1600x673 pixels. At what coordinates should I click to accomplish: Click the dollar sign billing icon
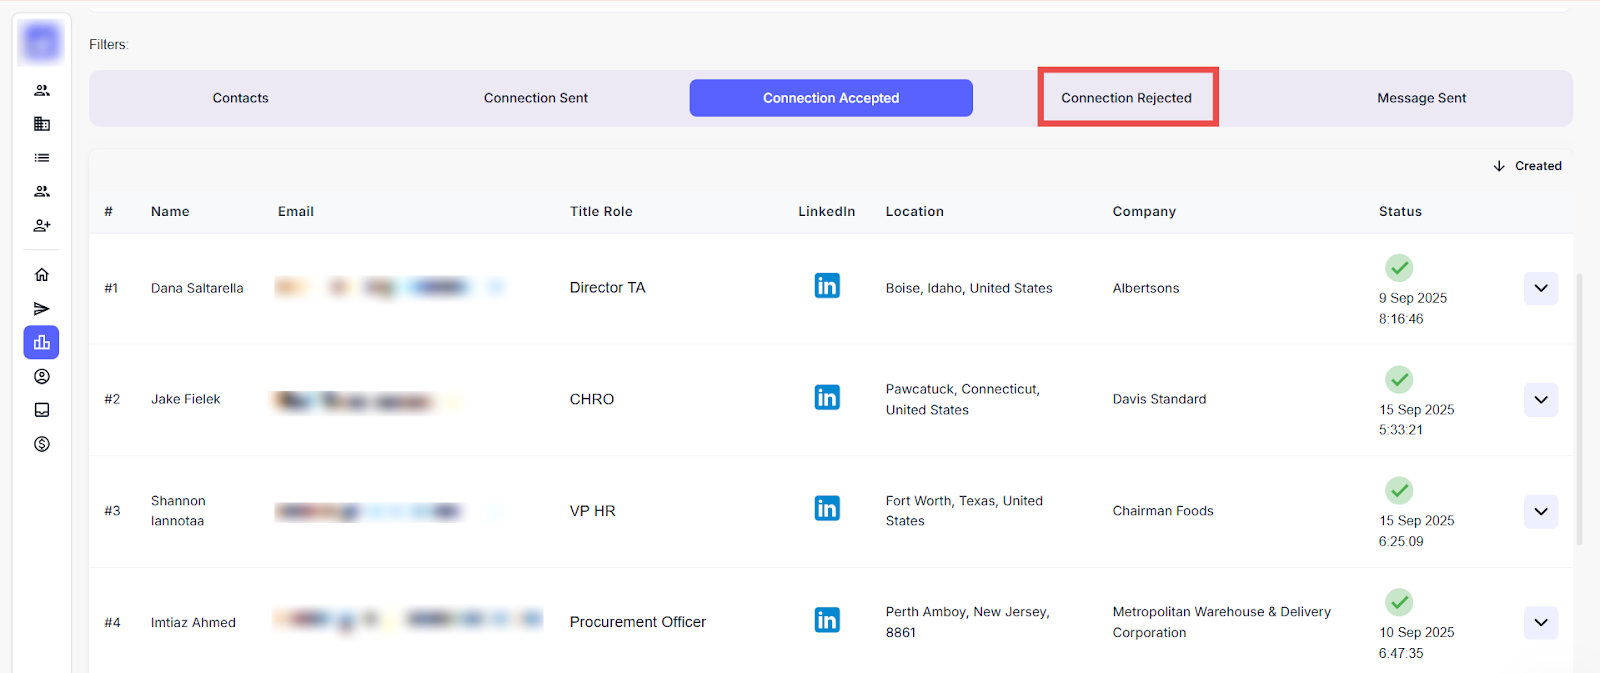[42, 444]
